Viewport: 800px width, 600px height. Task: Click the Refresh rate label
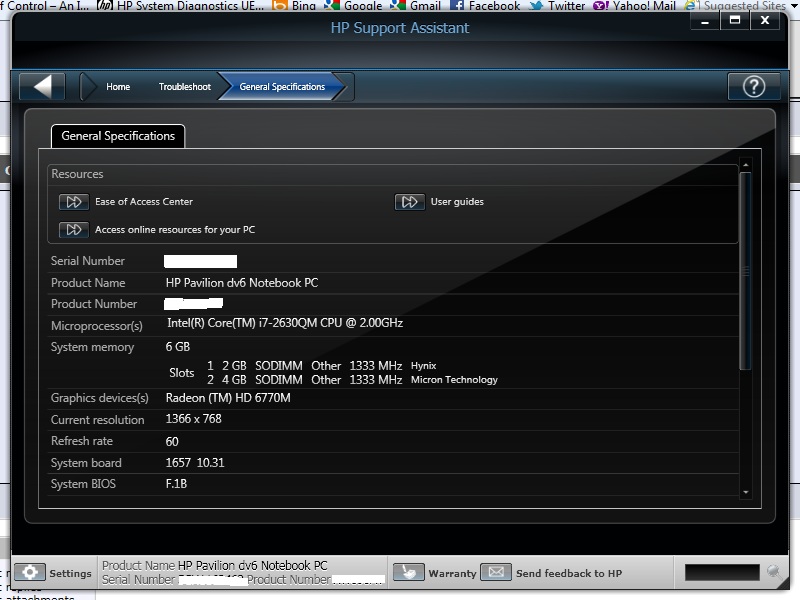click(82, 441)
